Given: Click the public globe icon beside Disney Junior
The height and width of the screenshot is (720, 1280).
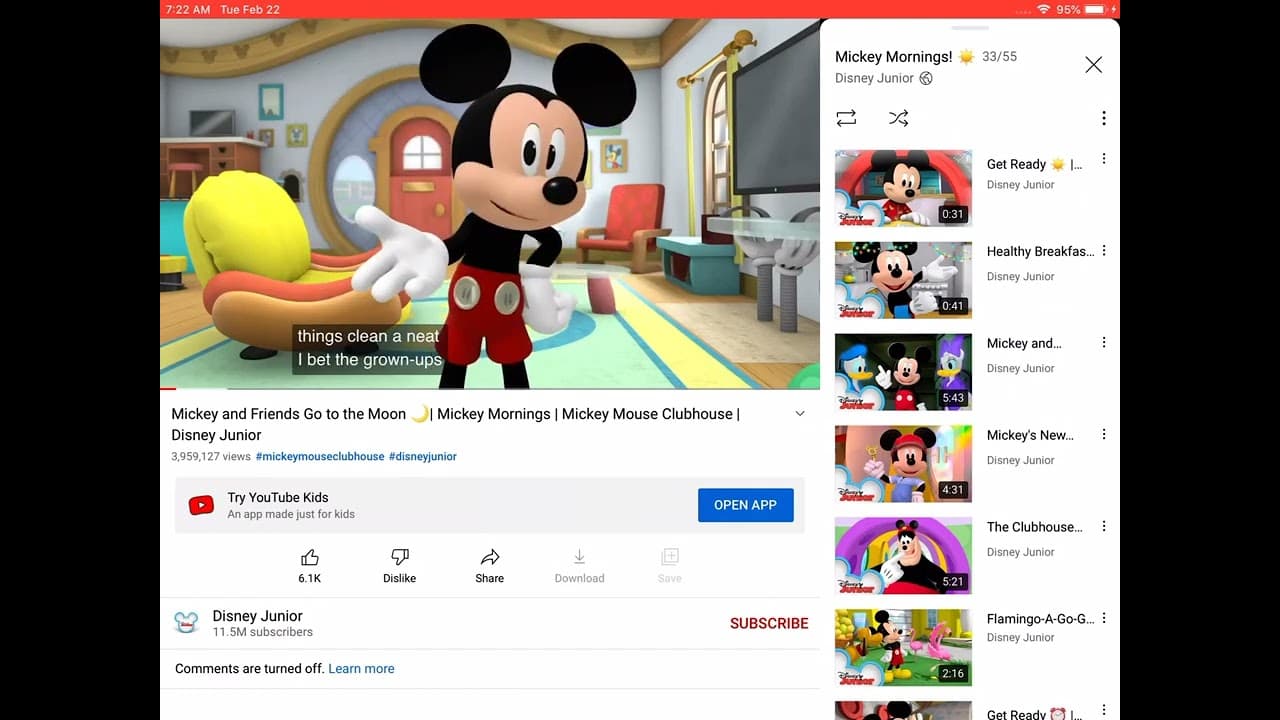Looking at the screenshot, I should coord(926,78).
